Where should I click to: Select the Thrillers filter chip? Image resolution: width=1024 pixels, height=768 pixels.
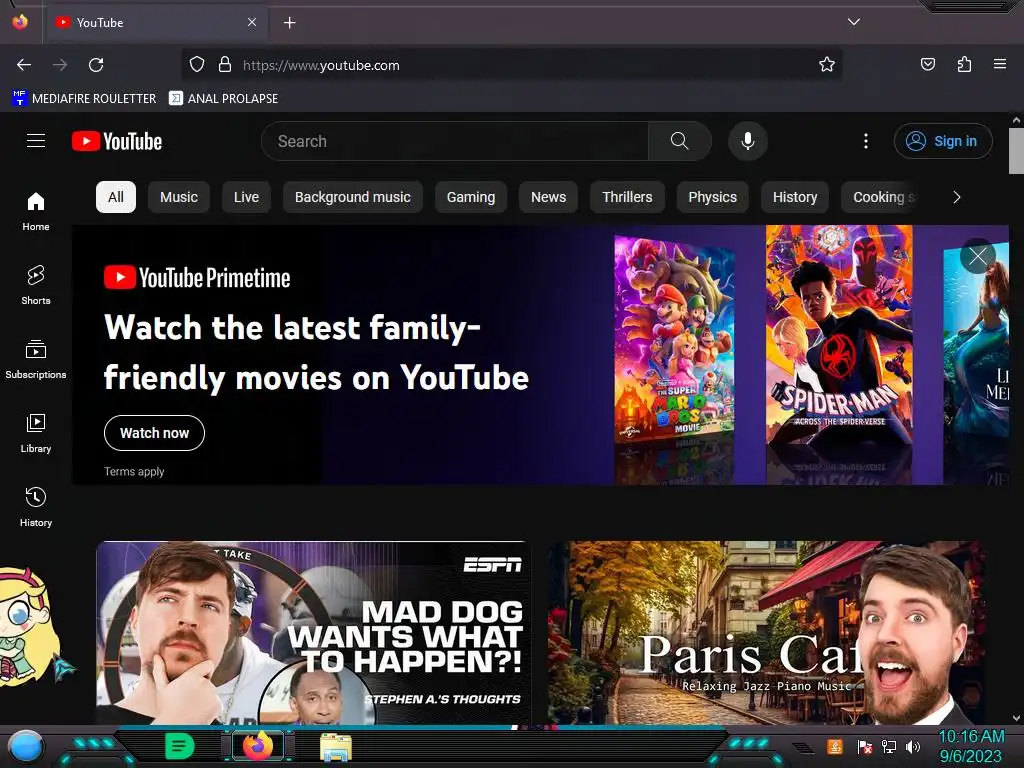627,197
